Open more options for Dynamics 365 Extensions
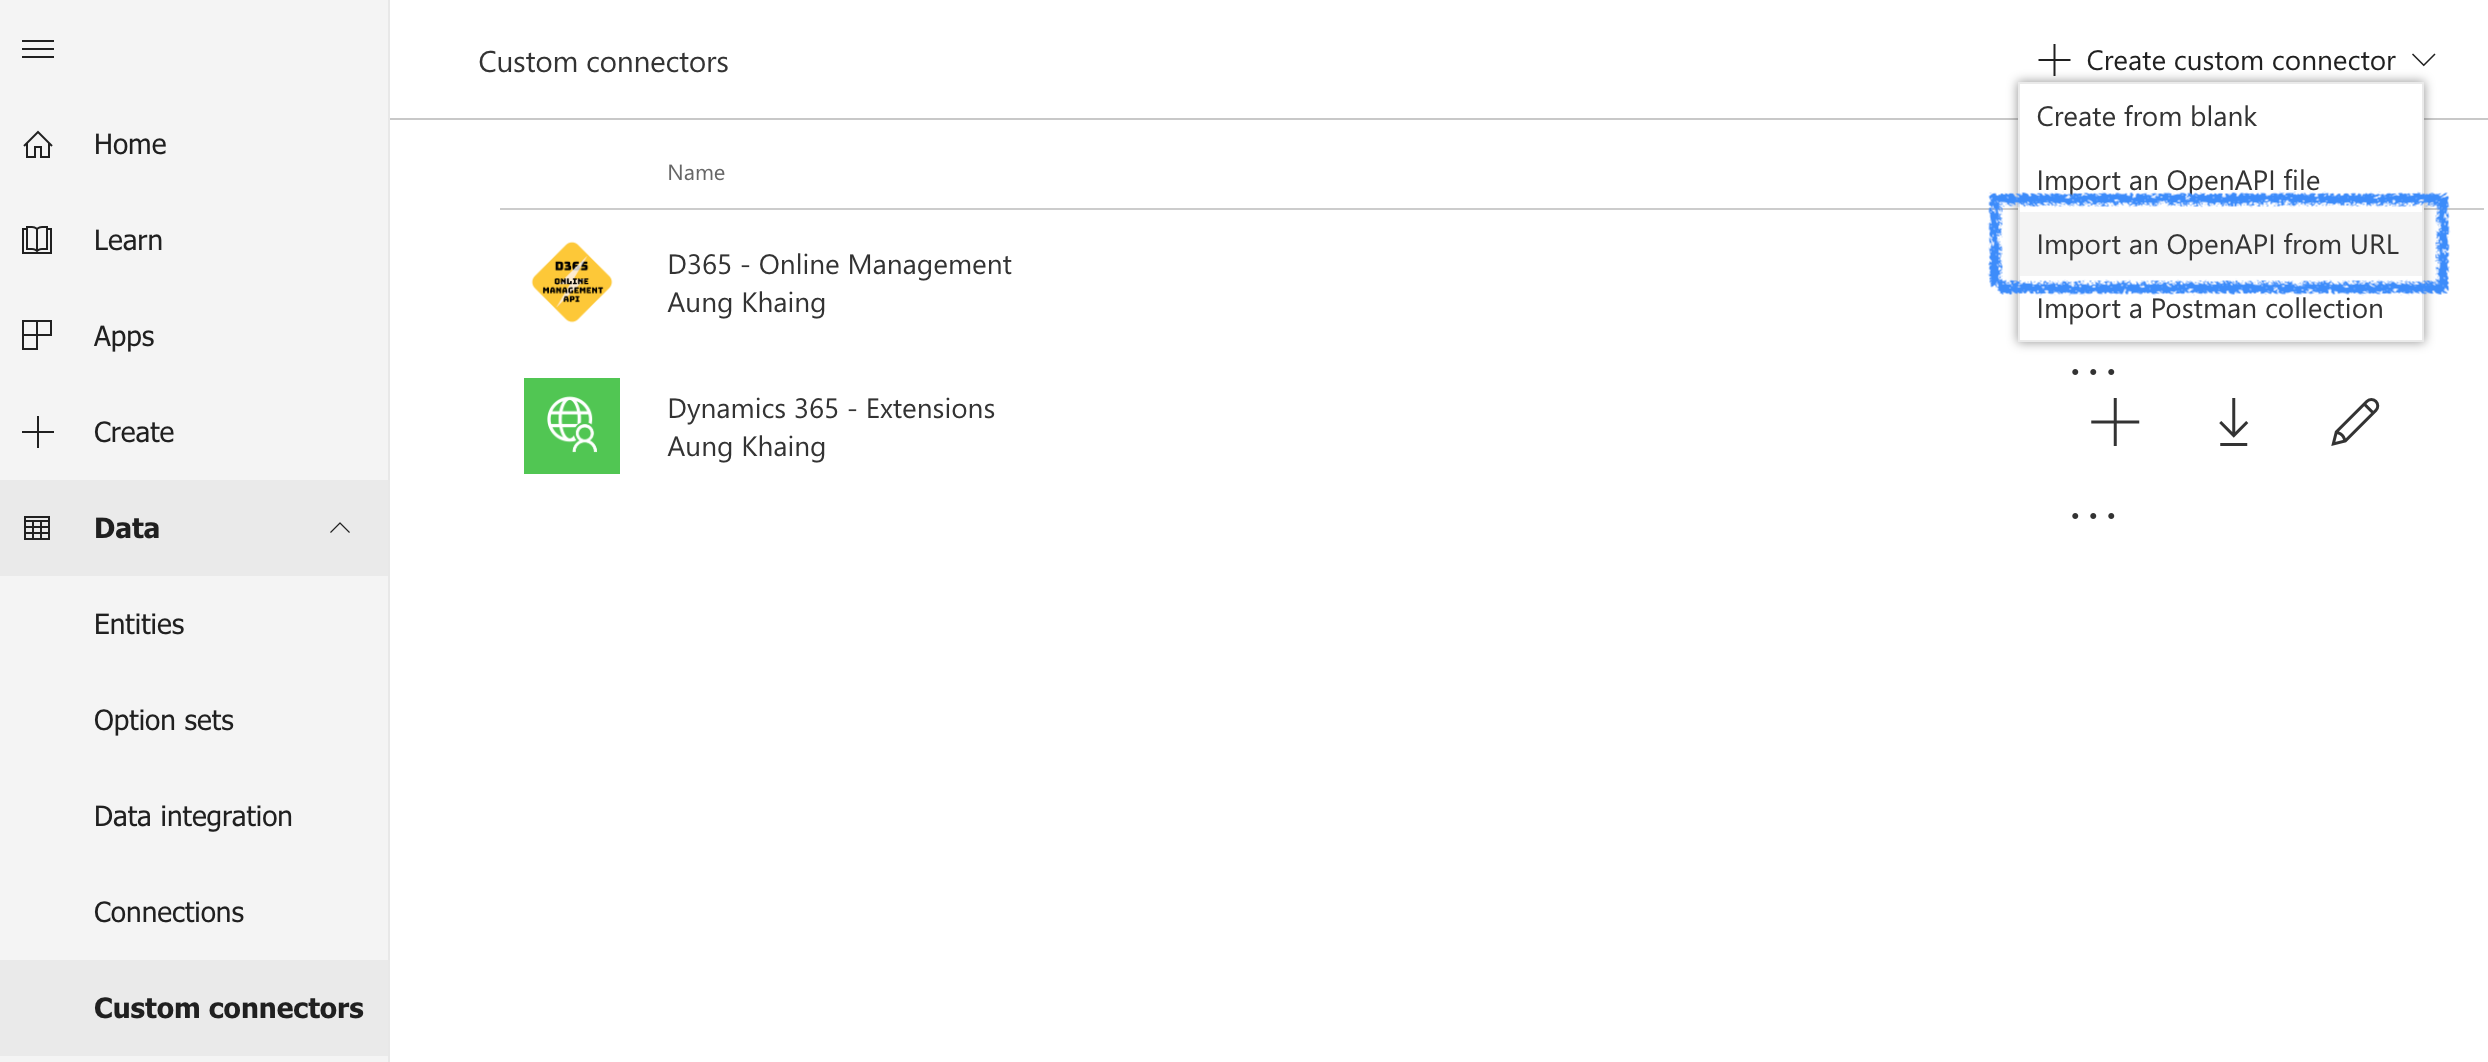Screen dimensions: 2488x1062 point(2093,516)
